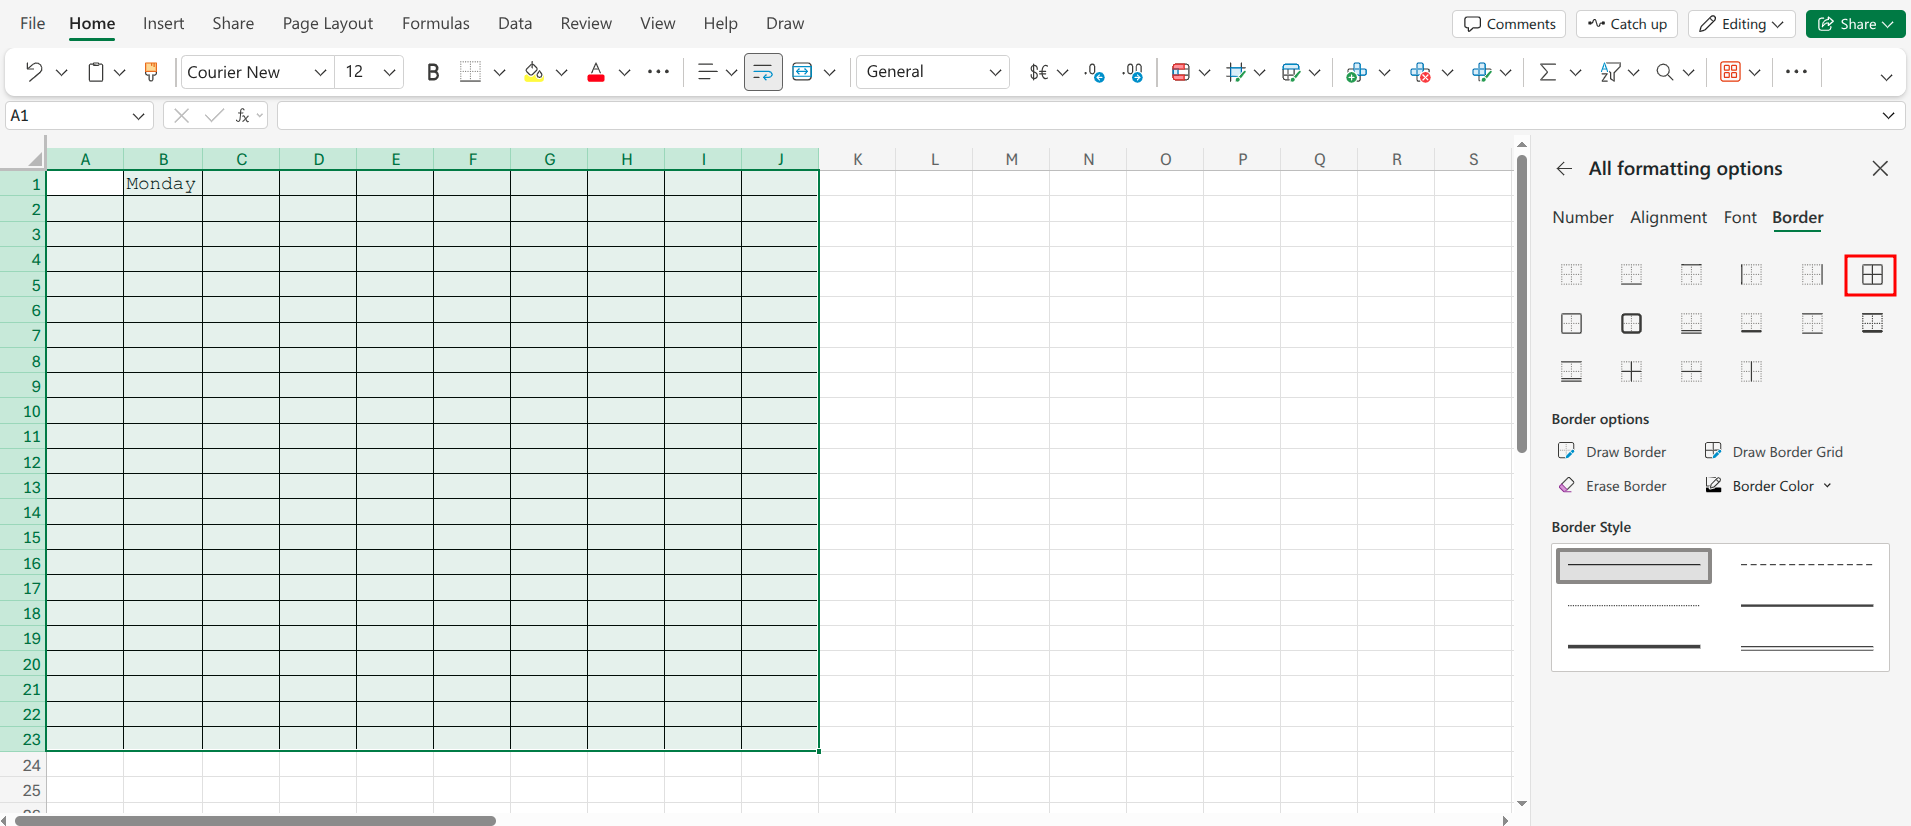Click the AutoSum sigma icon
1911x826 pixels.
1548,72
